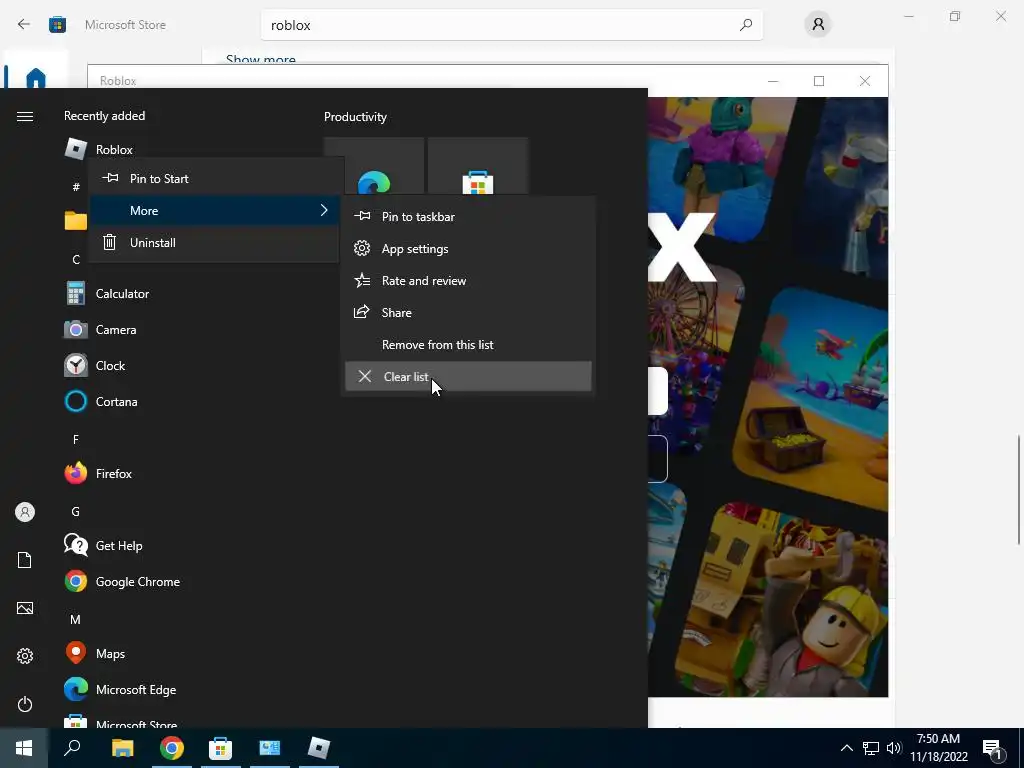The width and height of the screenshot is (1024, 768).
Task: Click the letter M group header
Action: pos(76,619)
